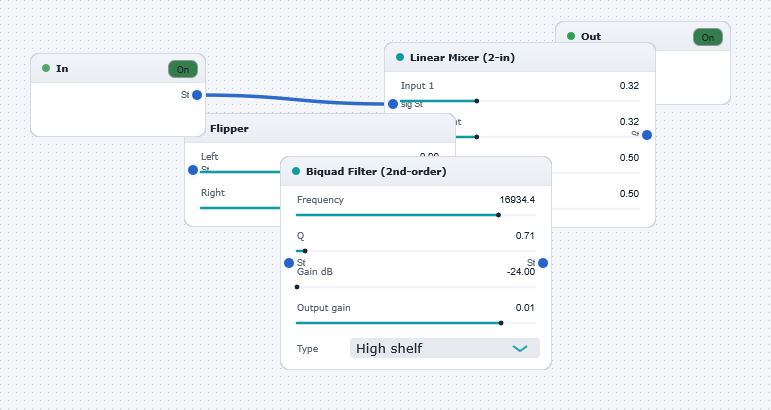Click the chevron arrow beside High shelf
The height and width of the screenshot is (410, 771).
tap(520, 349)
